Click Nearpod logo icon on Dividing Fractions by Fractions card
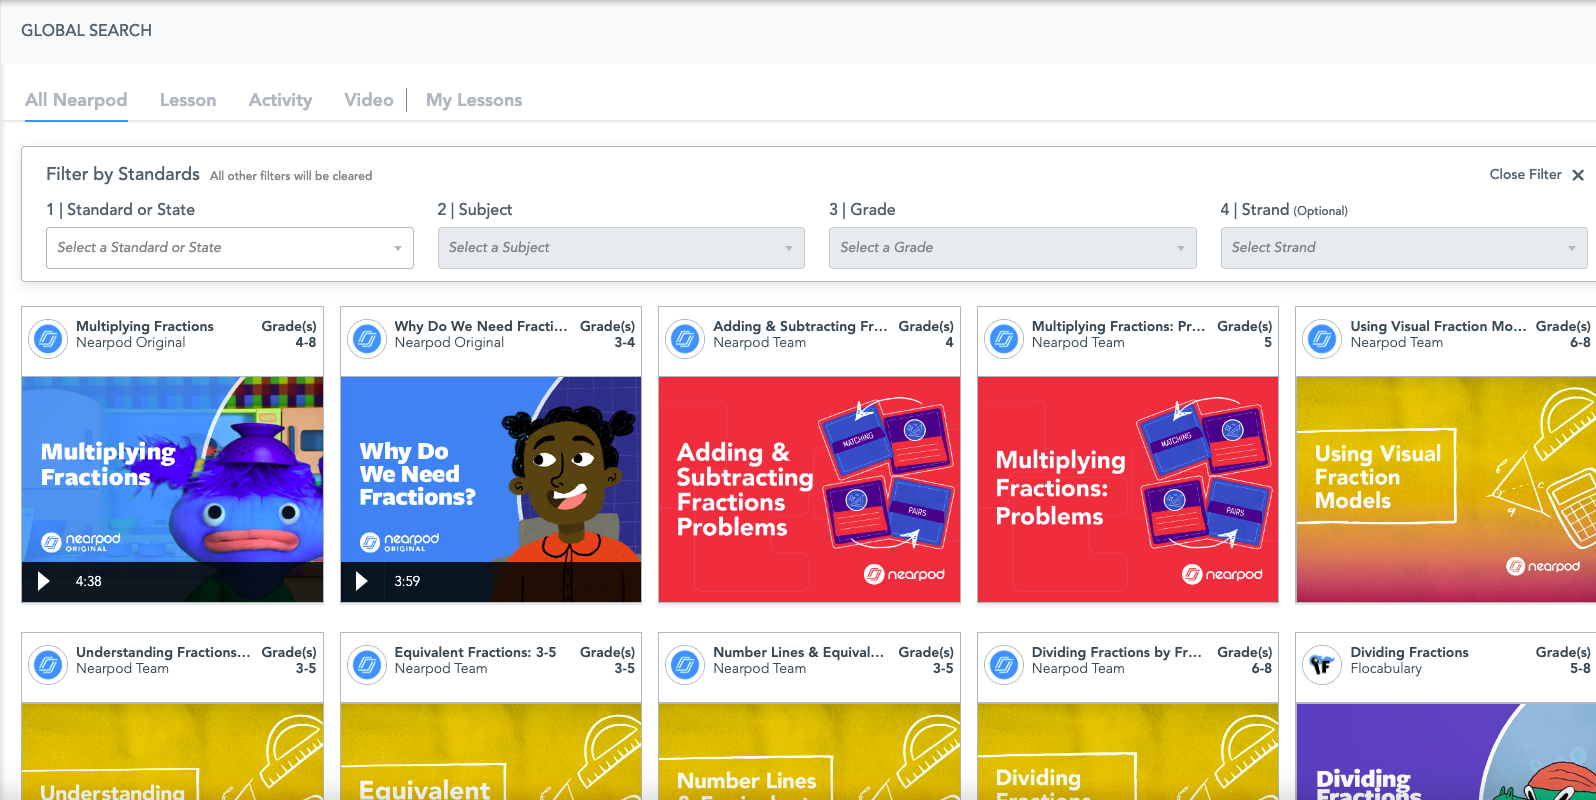The width and height of the screenshot is (1596, 800). tap(1004, 665)
